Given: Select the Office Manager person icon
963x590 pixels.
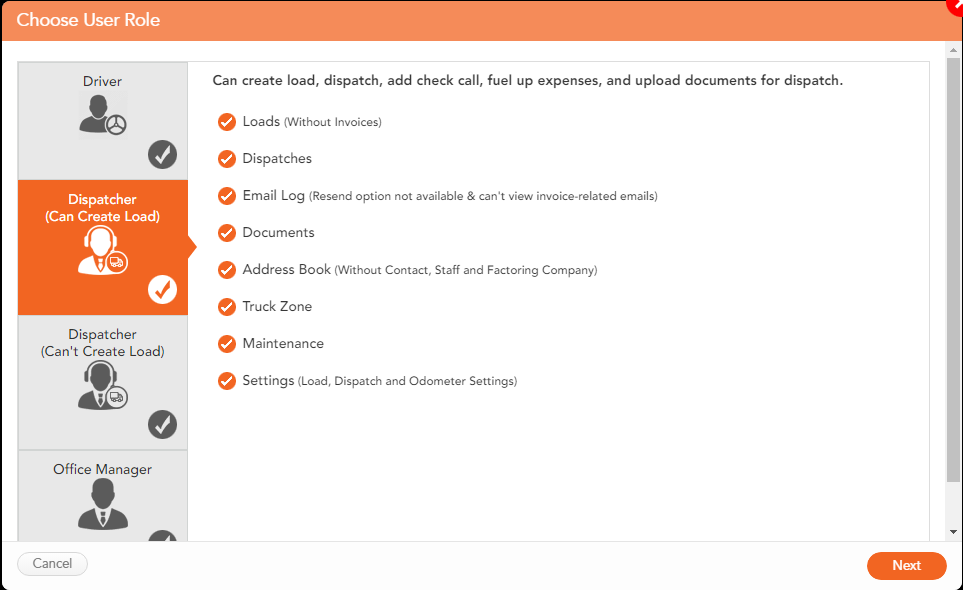Looking at the screenshot, I should pyautogui.click(x=103, y=504).
